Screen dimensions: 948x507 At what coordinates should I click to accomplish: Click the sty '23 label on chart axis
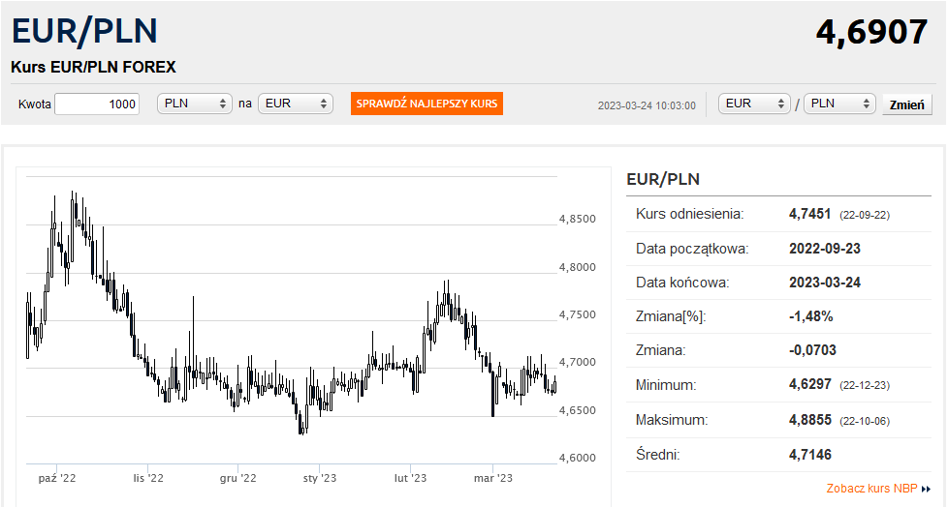(319, 478)
